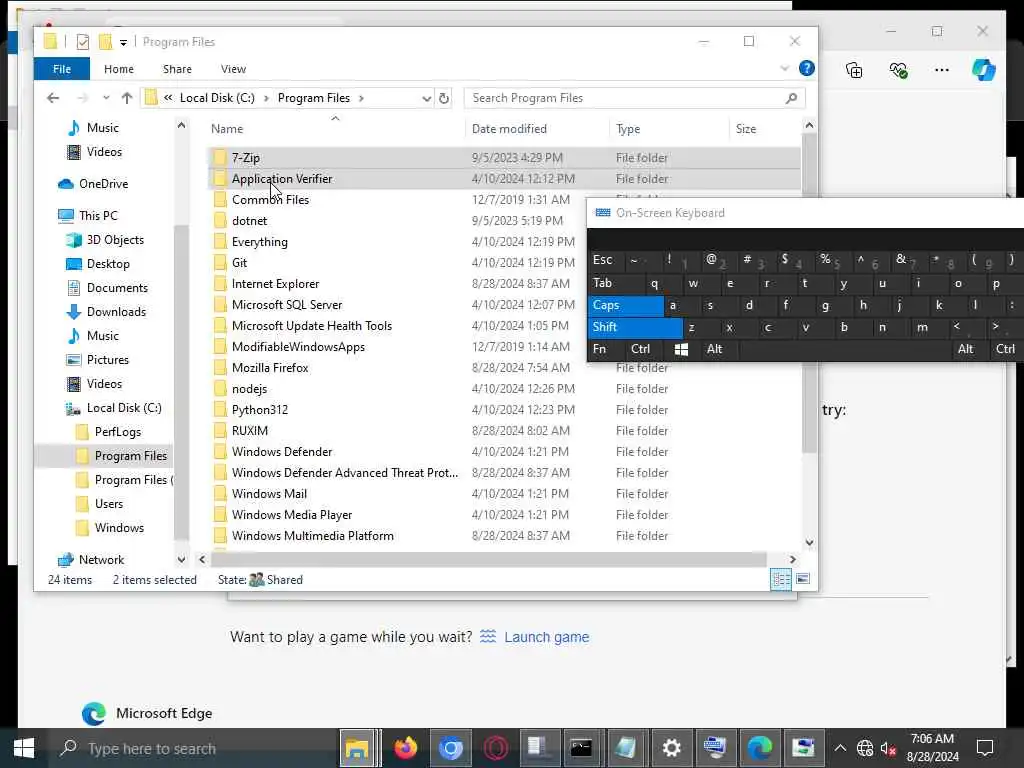The image size is (1024, 768).
Task: Open Pictures in navigation pane
Action: tap(108, 360)
